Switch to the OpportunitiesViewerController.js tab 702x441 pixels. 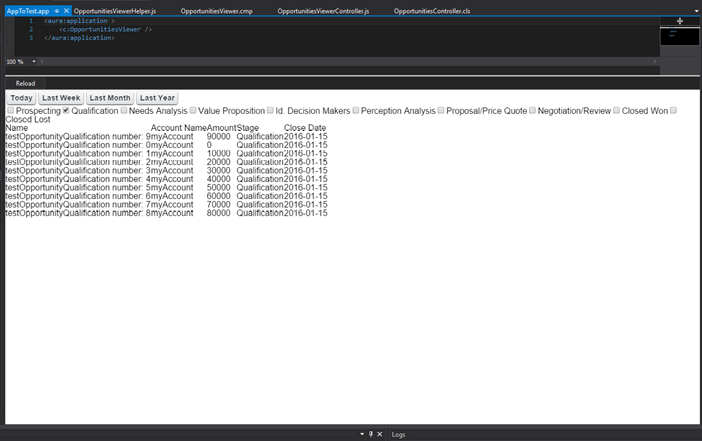point(323,11)
